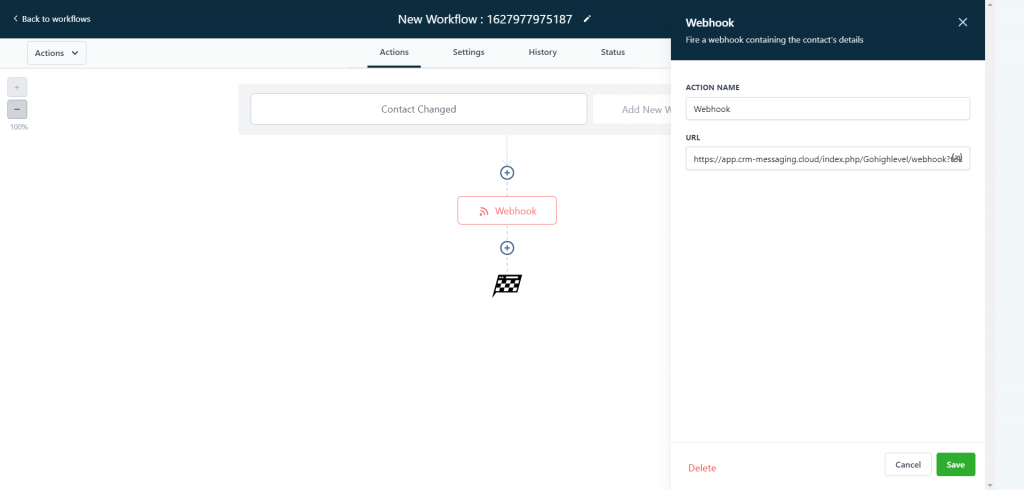The height and width of the screenshot is (490, 1024).
Task: Click the finish flag end marker
Action: click(507, 285)
